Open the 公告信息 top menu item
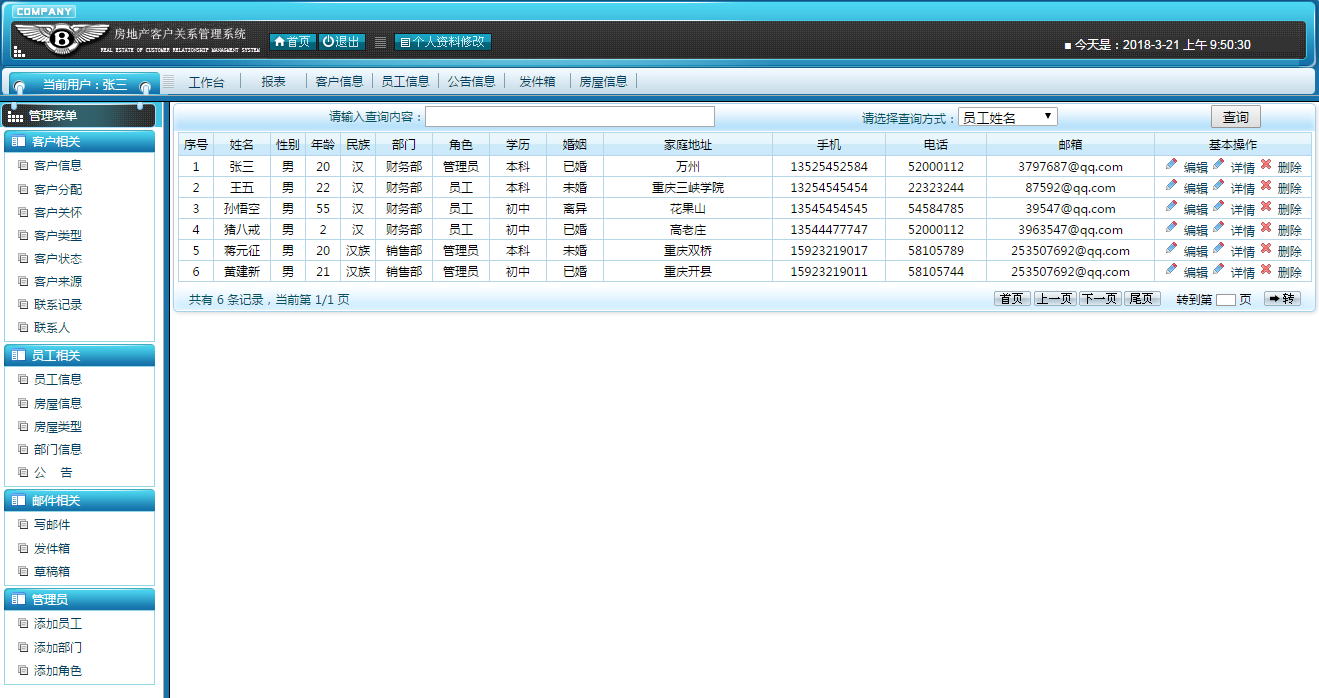Viewport: 1319px width, 698px height. click(x=471, y=82)
